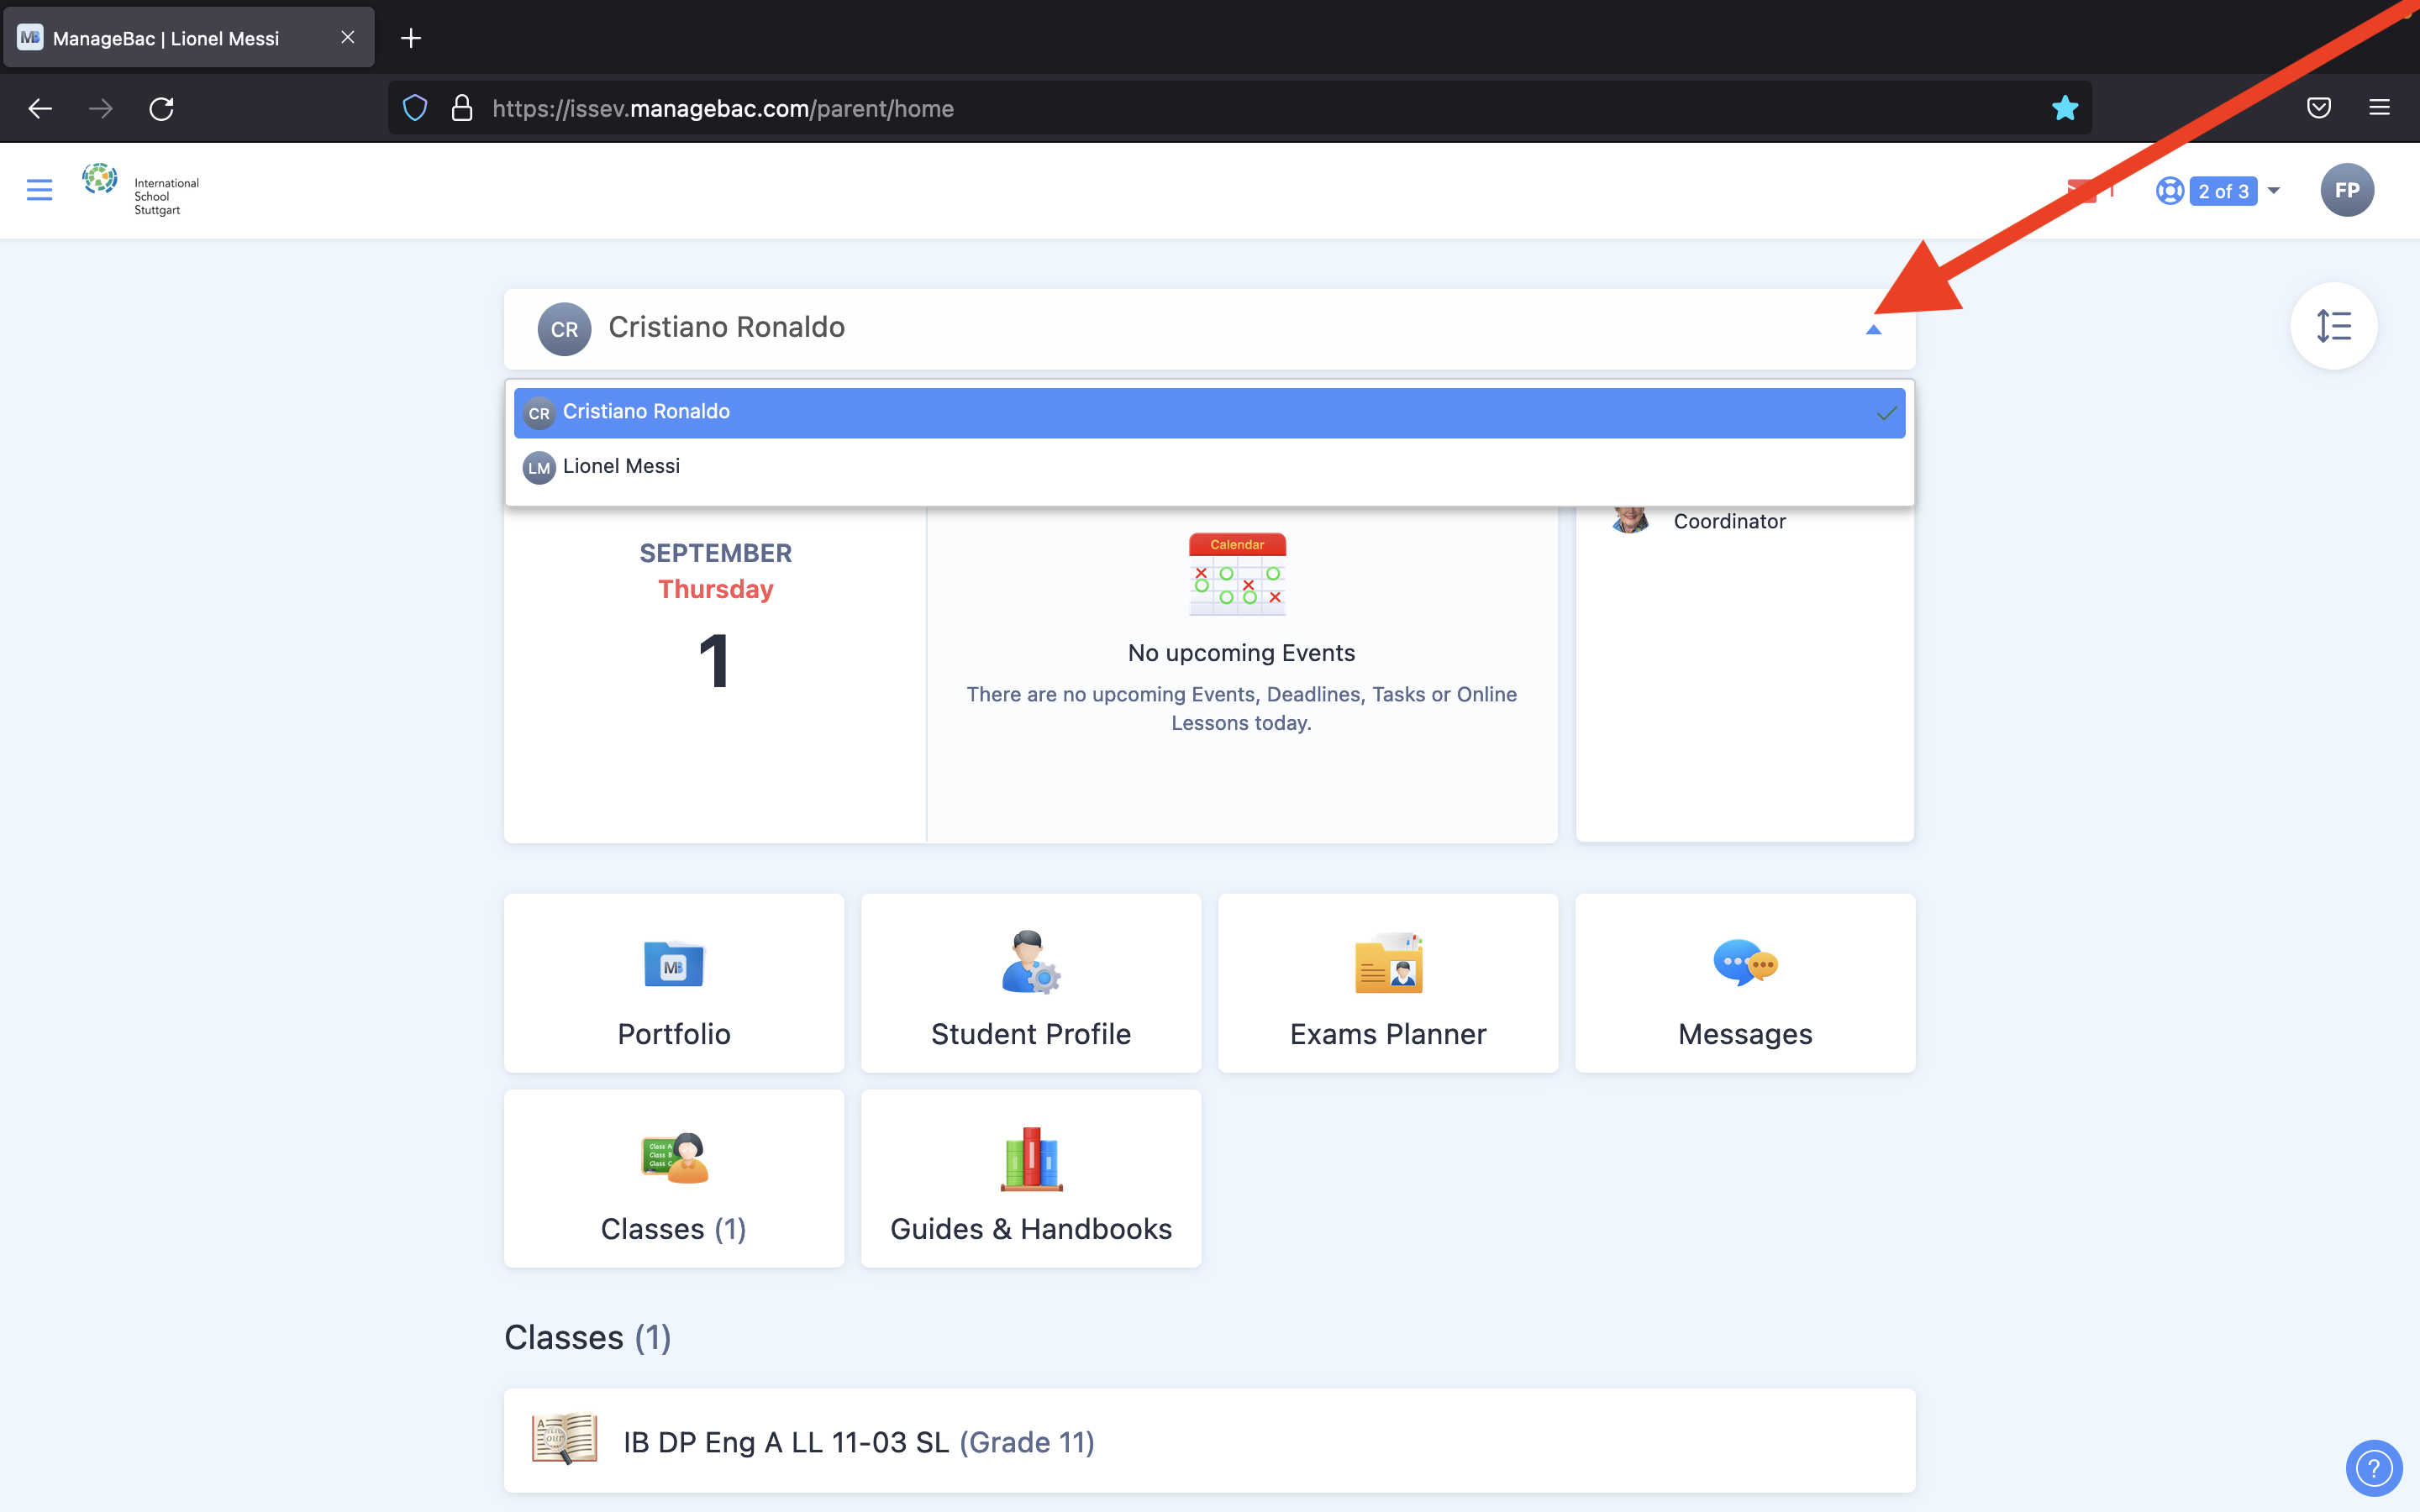Image resolution: width=2420 pixels, height=1512 pixels.
Task: Click the Exams Planner icon
Action: coord(1388,963)
